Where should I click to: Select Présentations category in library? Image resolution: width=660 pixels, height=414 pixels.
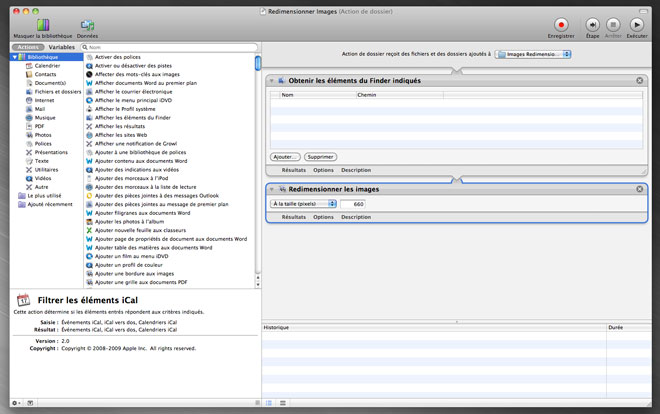click(x=51, y=152)
